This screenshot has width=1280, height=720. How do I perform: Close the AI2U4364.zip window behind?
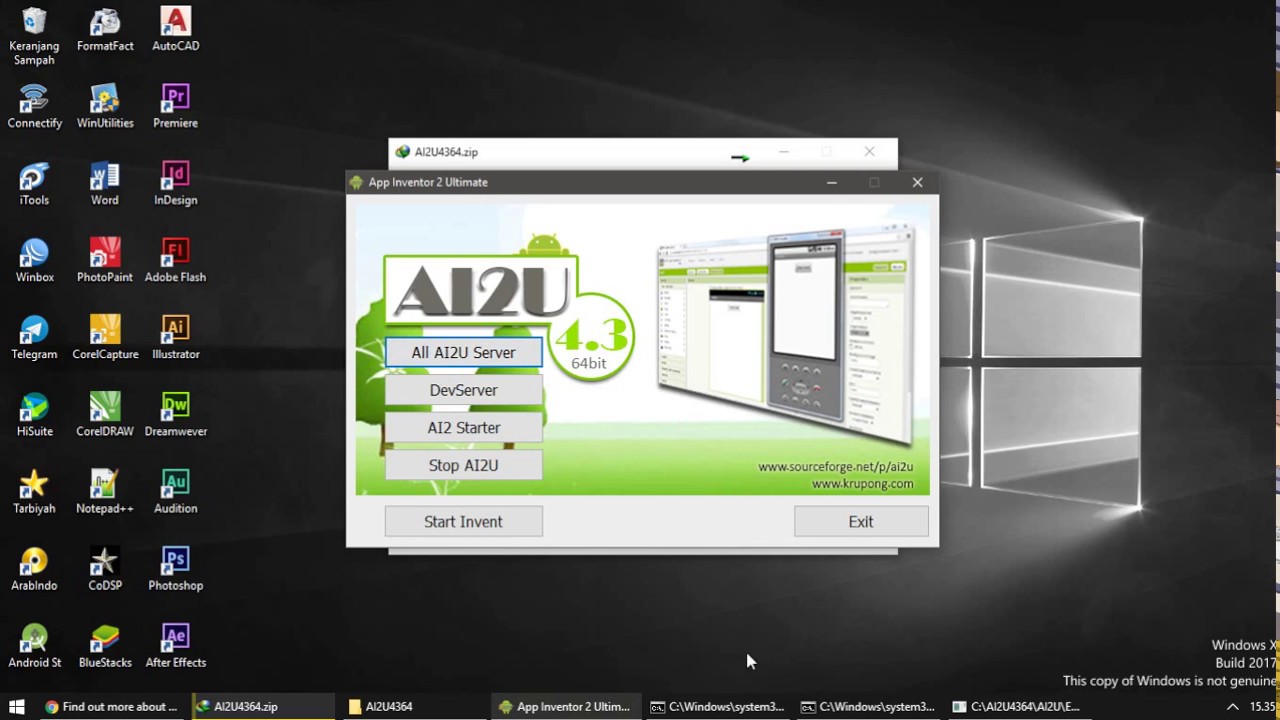[869, 152]
